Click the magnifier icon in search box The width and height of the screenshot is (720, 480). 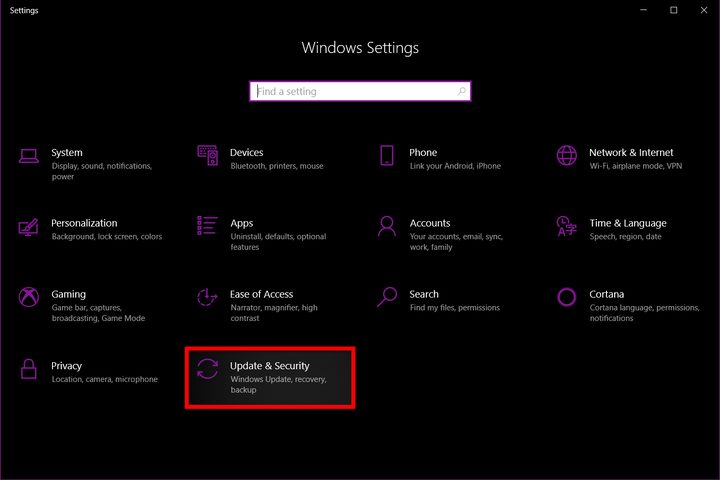click(461, 91)
